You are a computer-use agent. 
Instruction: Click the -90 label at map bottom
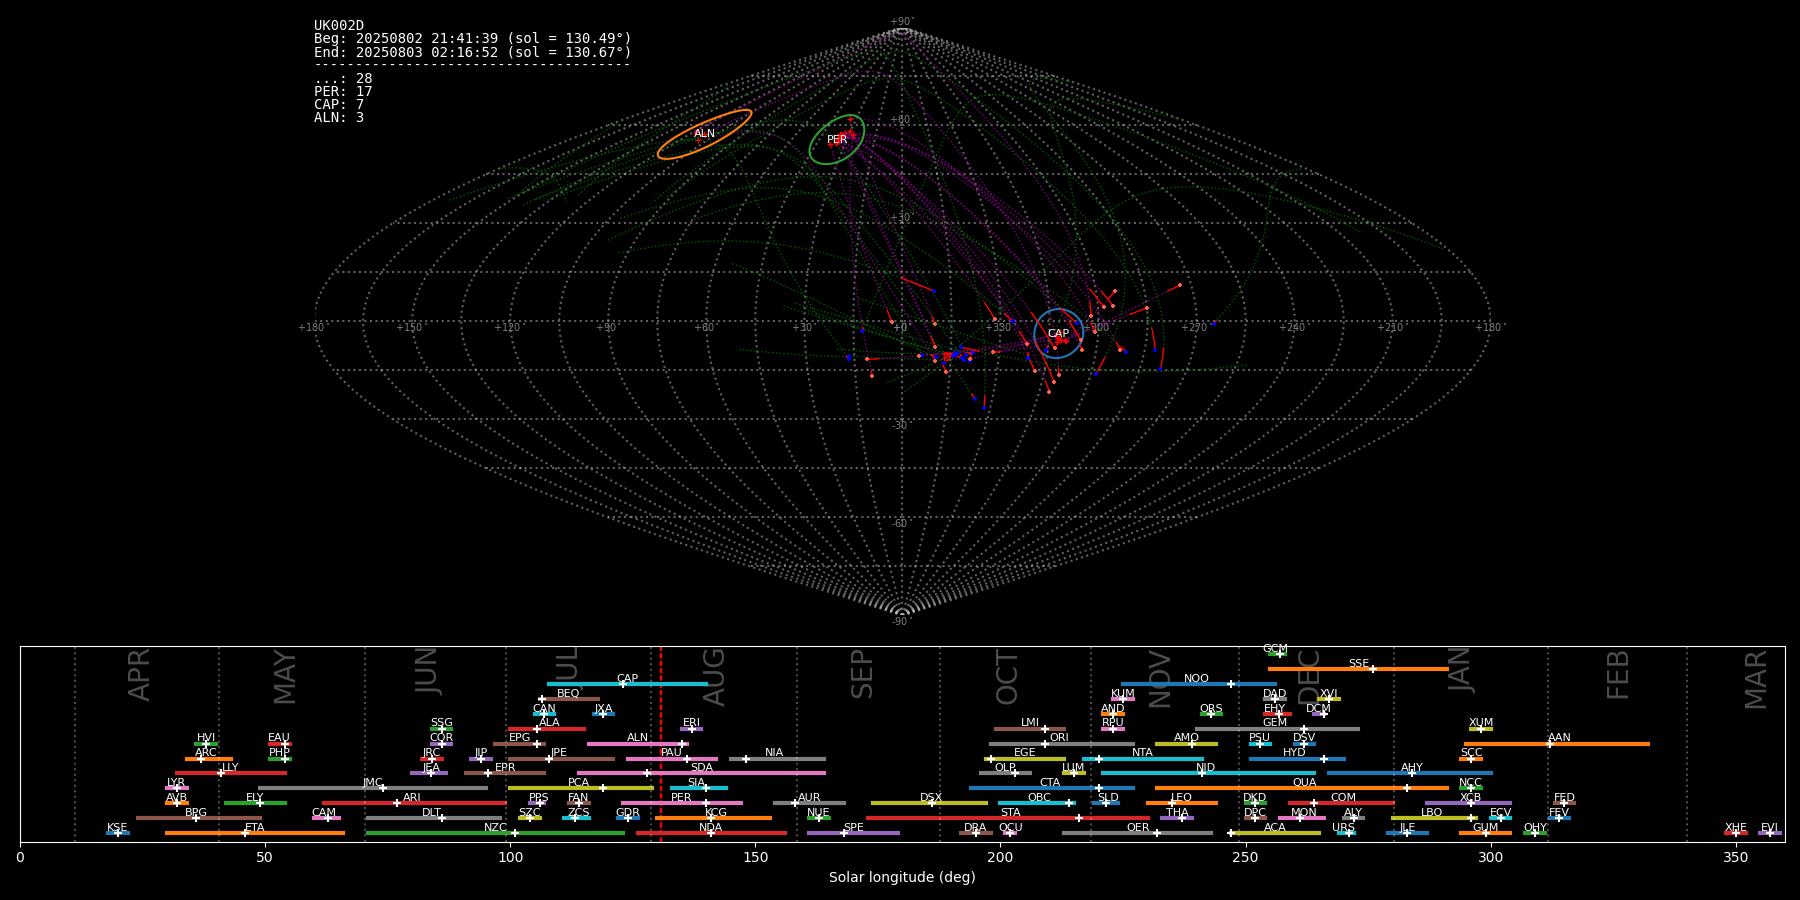tap(900, 622)
